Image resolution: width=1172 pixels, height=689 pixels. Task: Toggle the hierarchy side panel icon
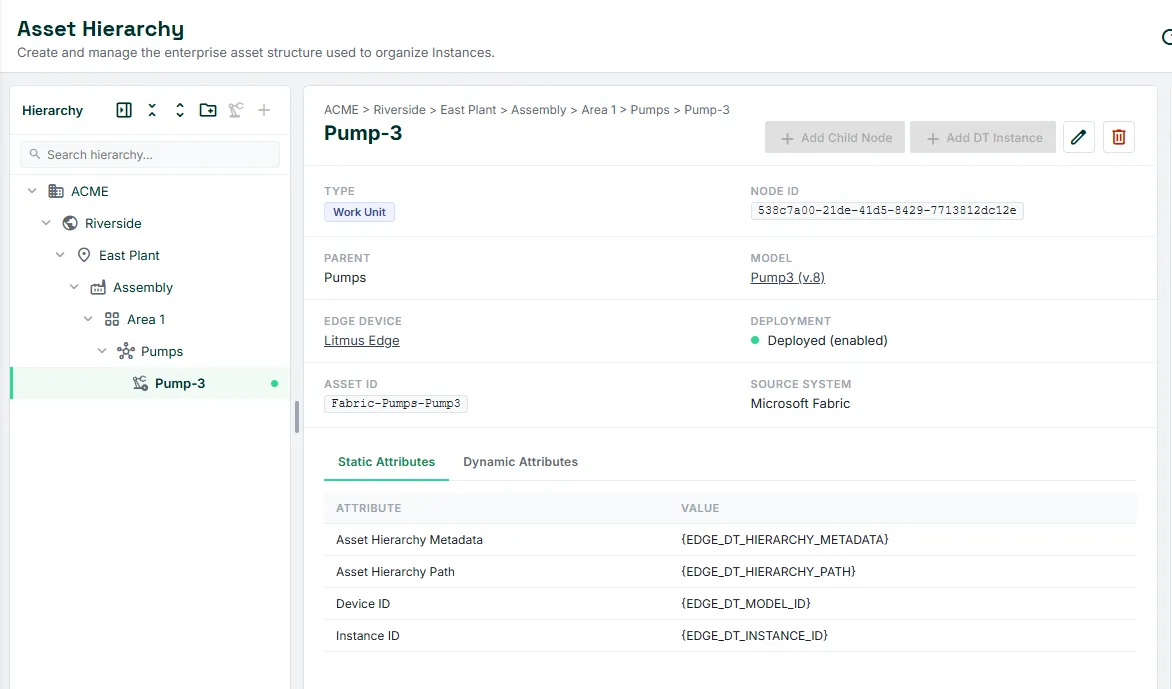(x=124, y=111)
